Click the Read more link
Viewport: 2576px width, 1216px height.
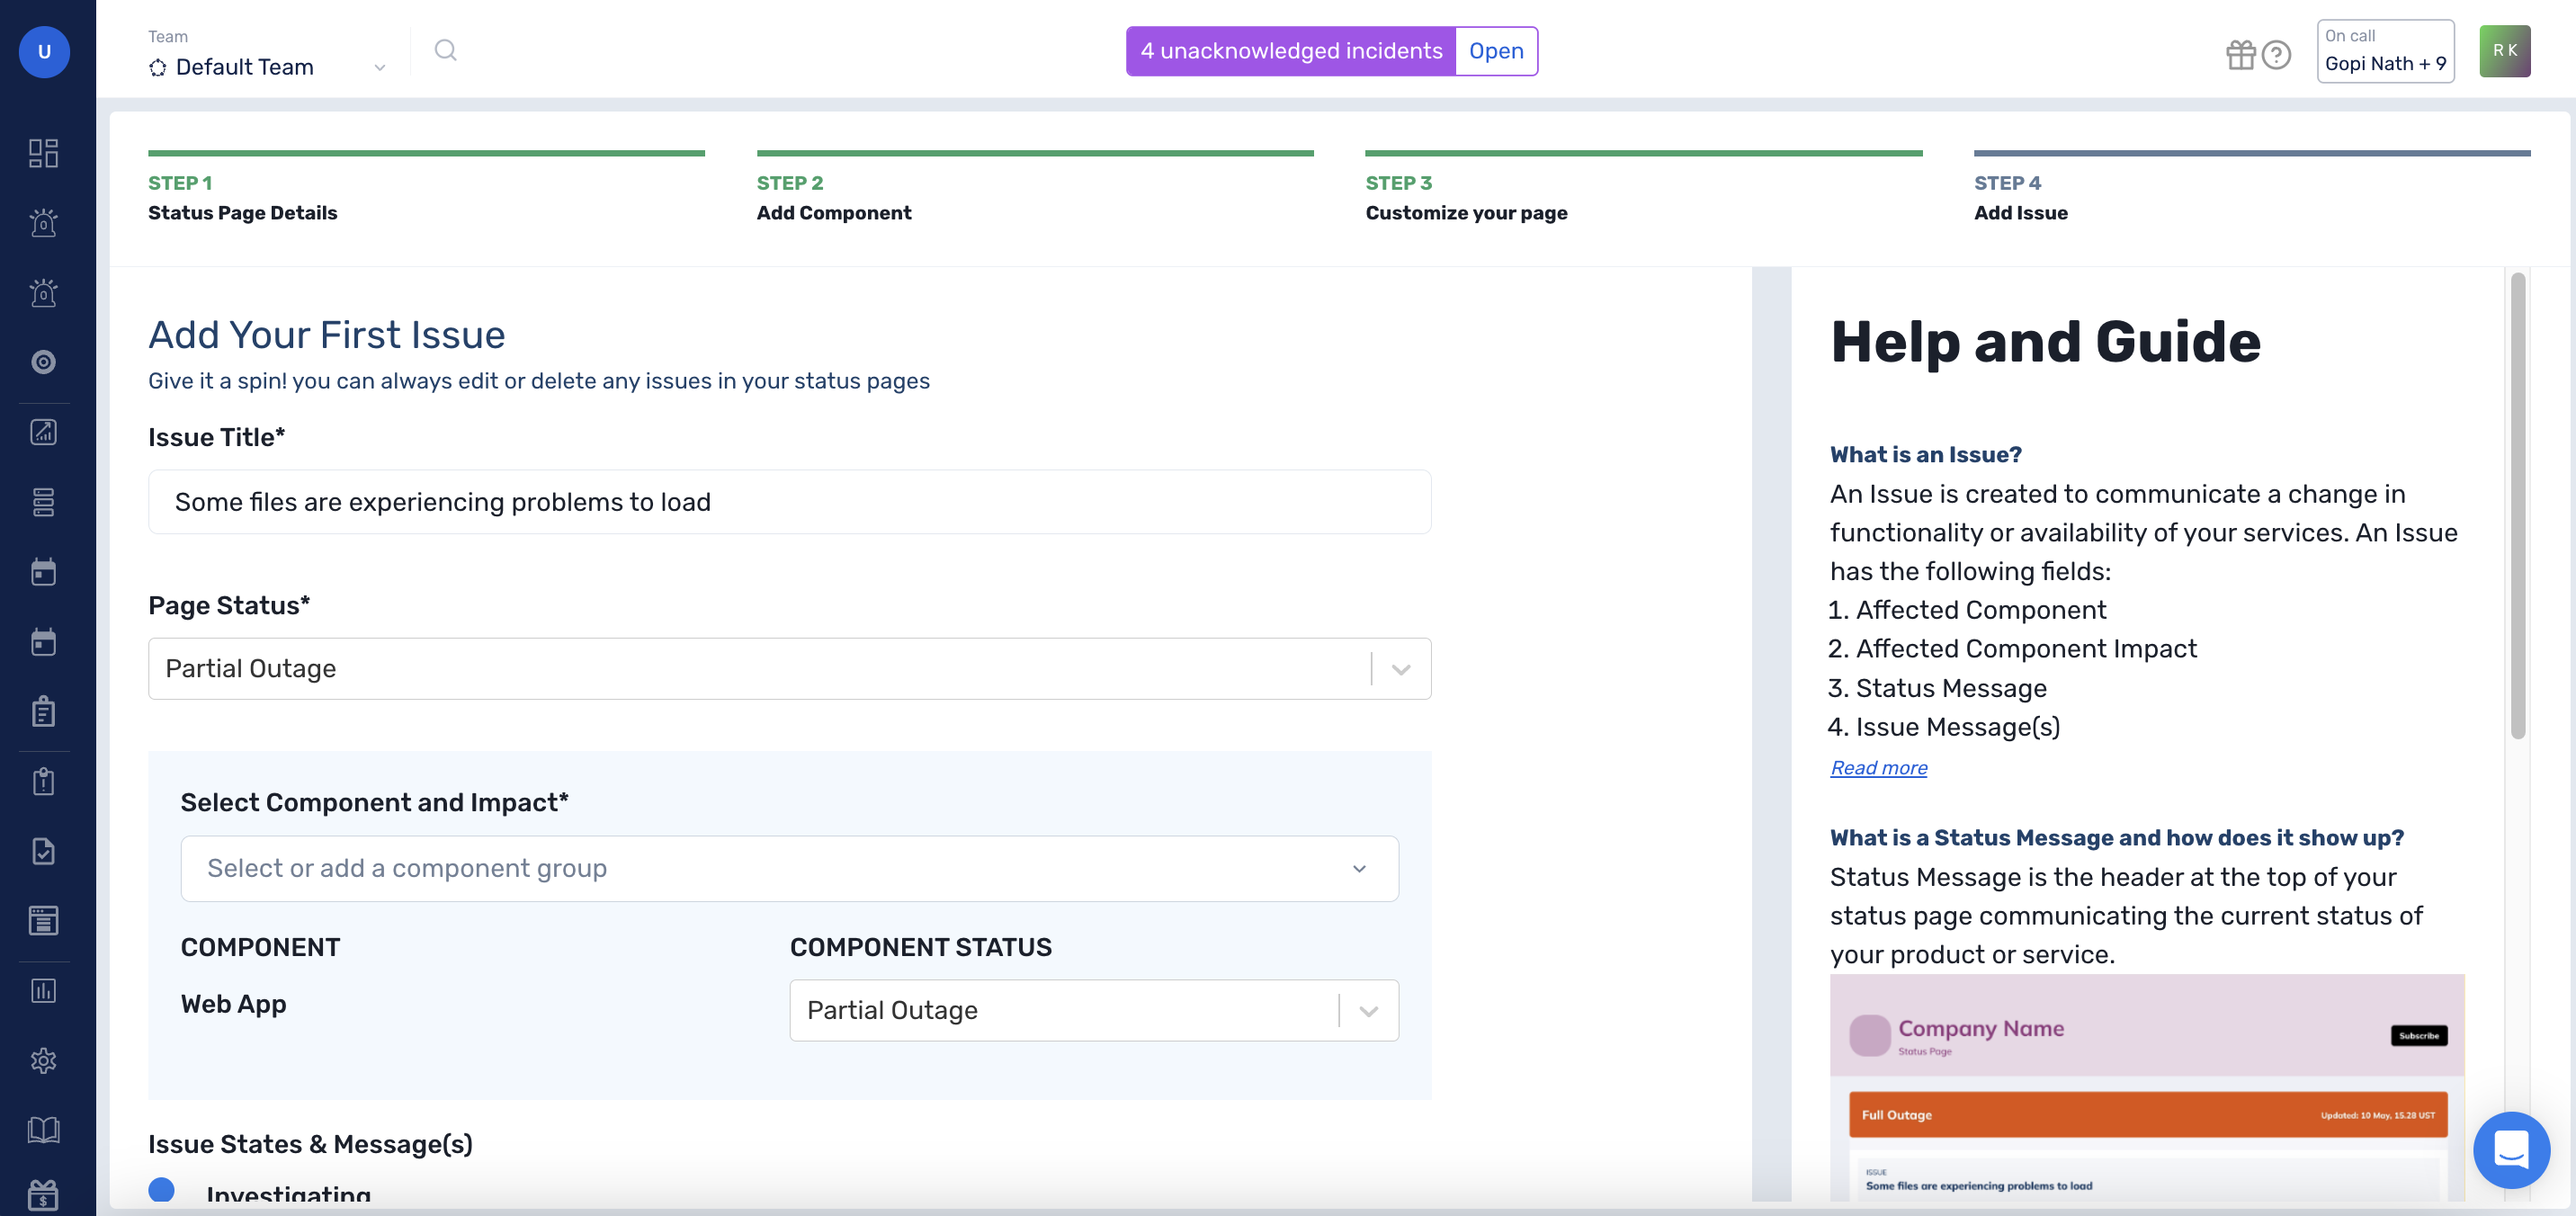(1878, 768)
